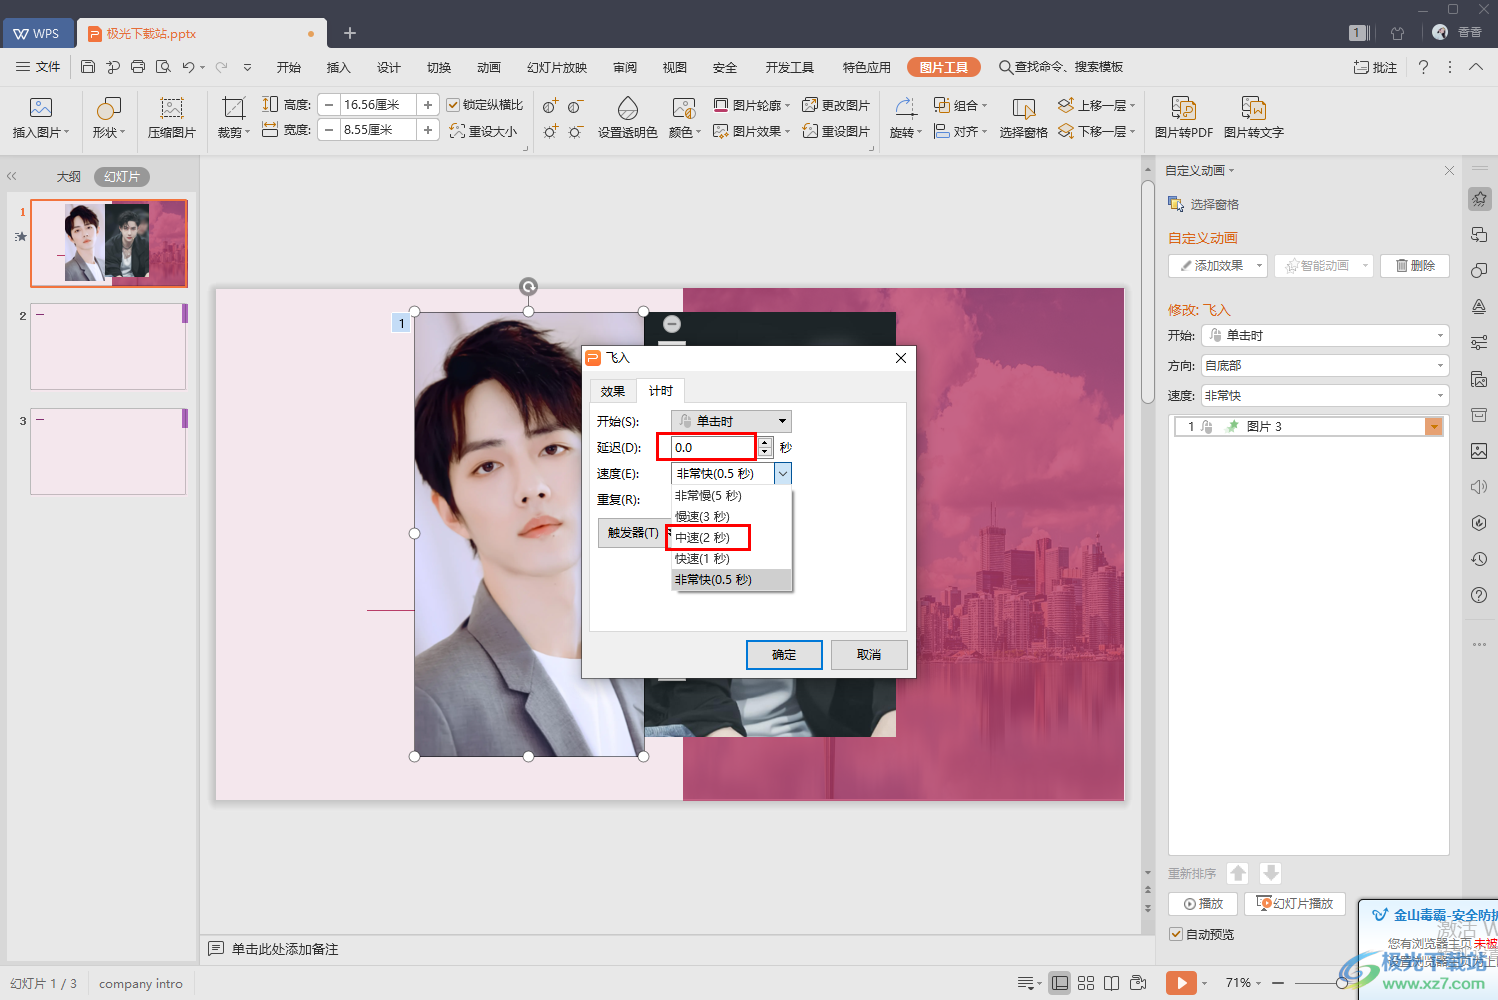Toggle the Lock Aspect Ratio (锁定纵横比) checkbox
This screenshot has width=1498, height=1000.
click(x=453, y=105)
